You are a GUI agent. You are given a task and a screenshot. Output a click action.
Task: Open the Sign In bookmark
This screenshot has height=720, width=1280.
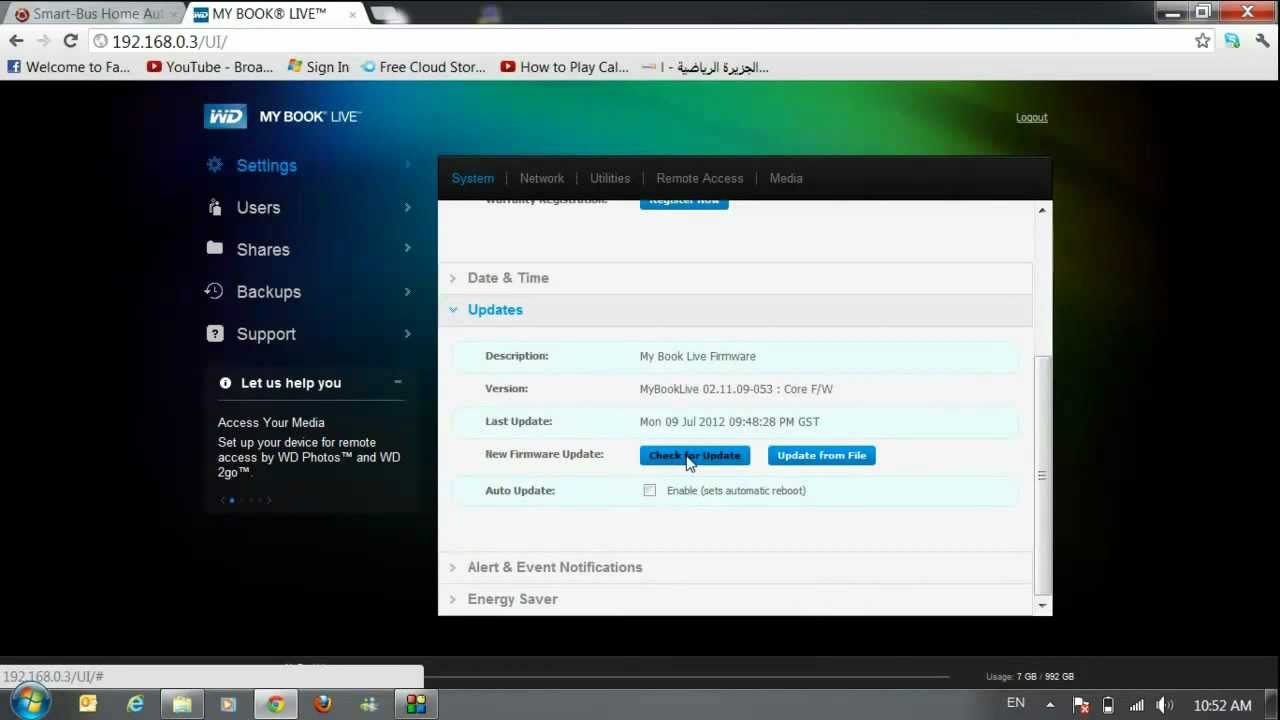click(x=318, y=67)
